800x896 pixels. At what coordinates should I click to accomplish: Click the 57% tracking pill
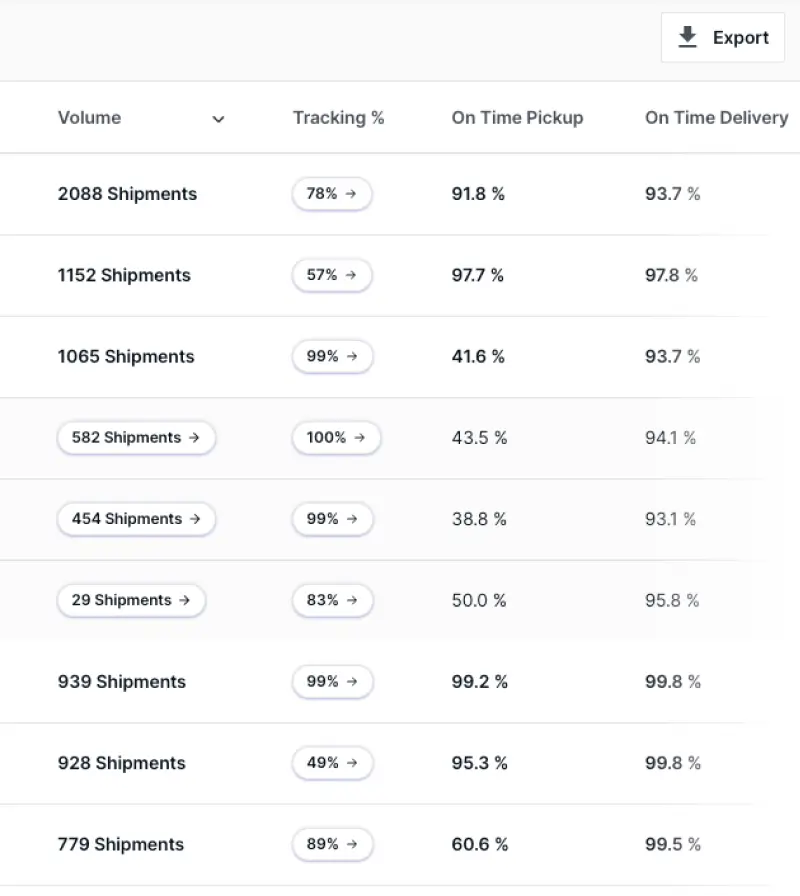point(332,275)
